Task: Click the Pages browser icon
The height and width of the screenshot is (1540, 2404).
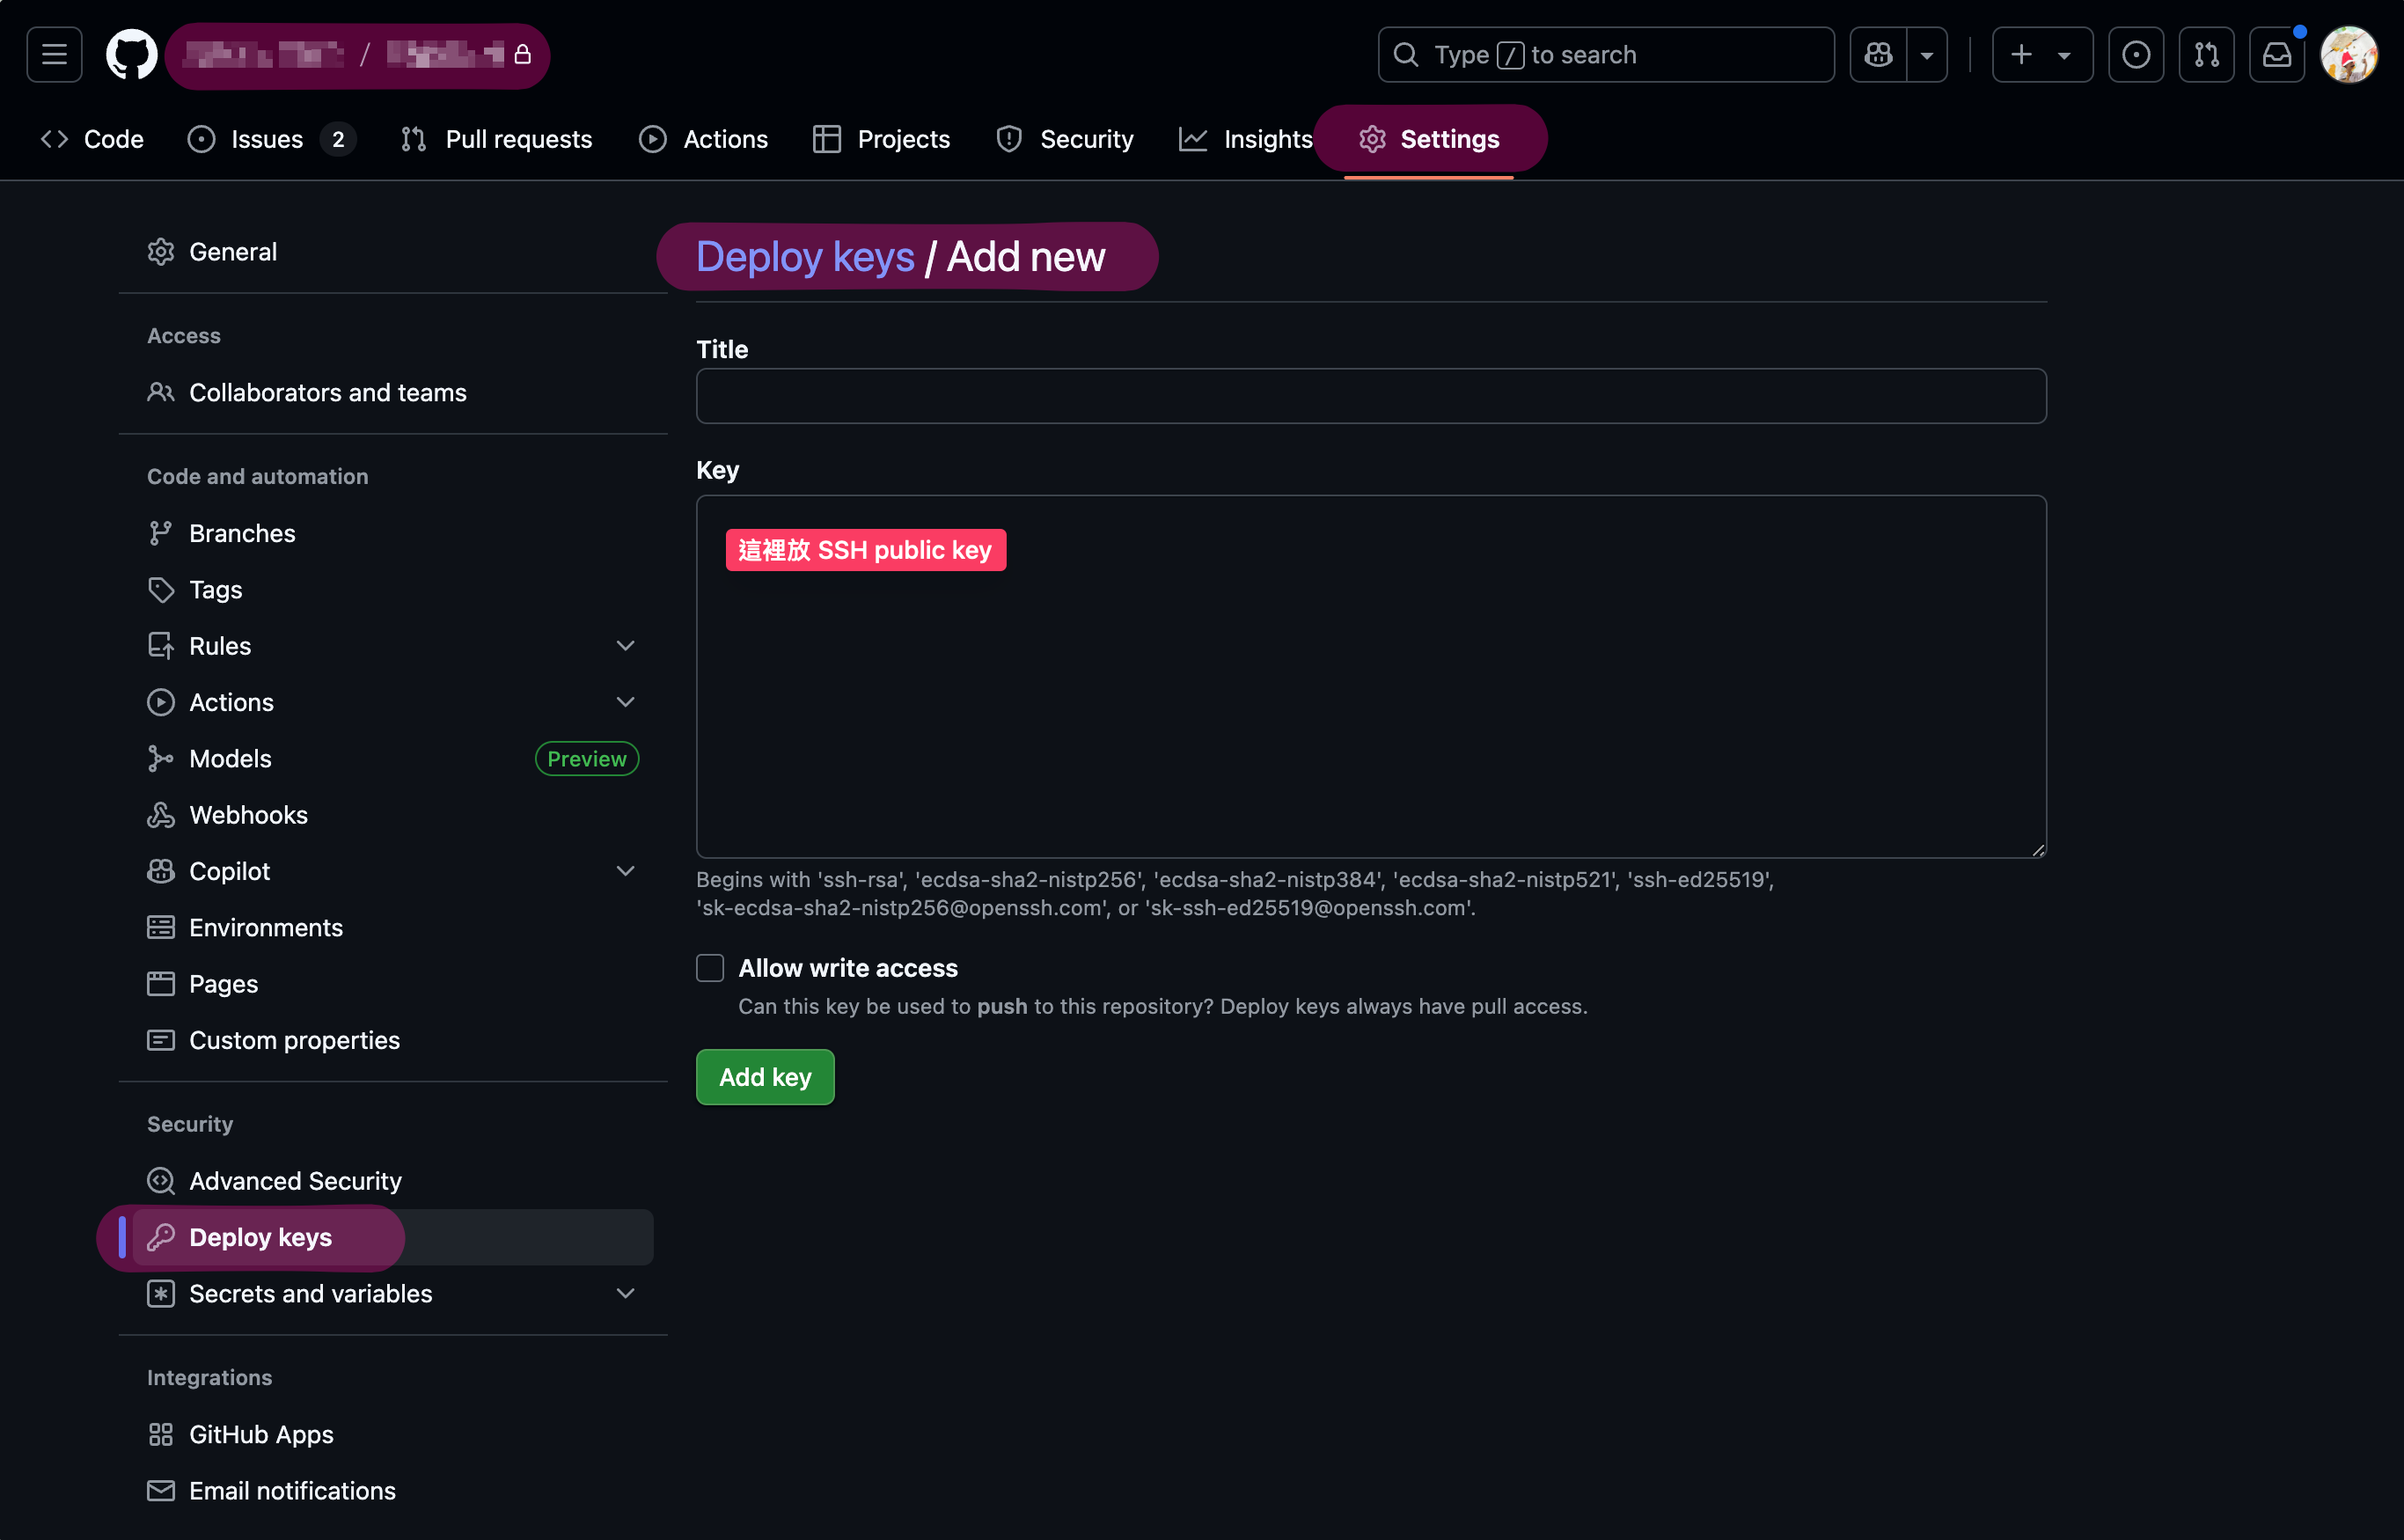Action: [161, 984]
